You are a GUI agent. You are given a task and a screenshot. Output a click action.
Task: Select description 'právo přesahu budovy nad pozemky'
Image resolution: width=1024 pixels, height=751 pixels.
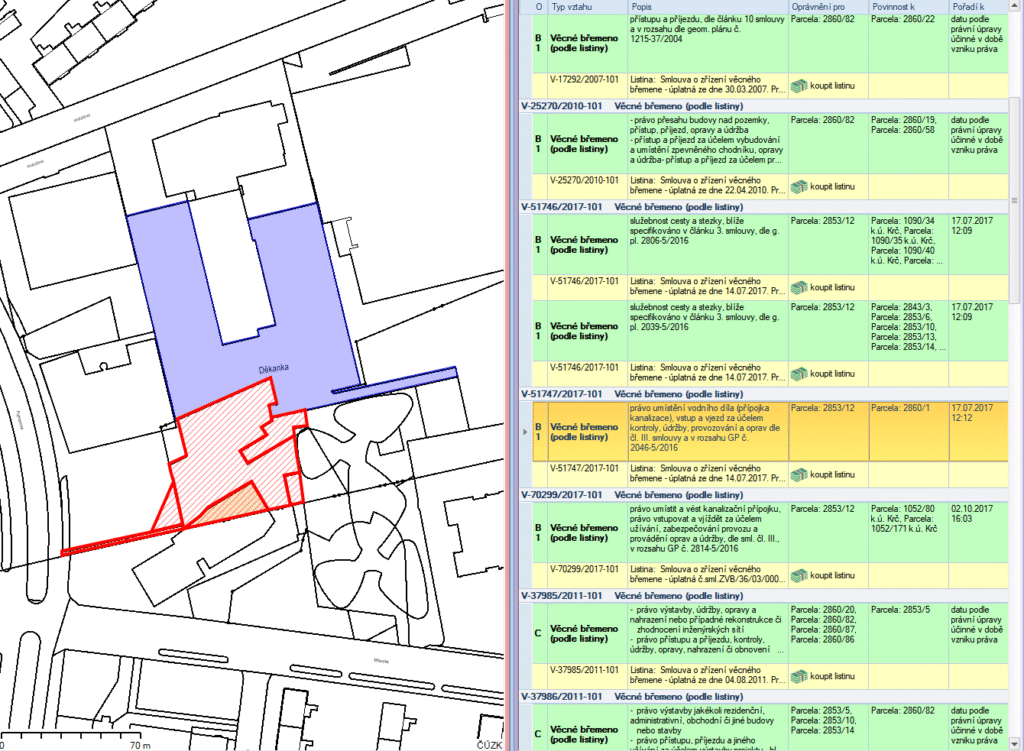[x=708, y=144]
